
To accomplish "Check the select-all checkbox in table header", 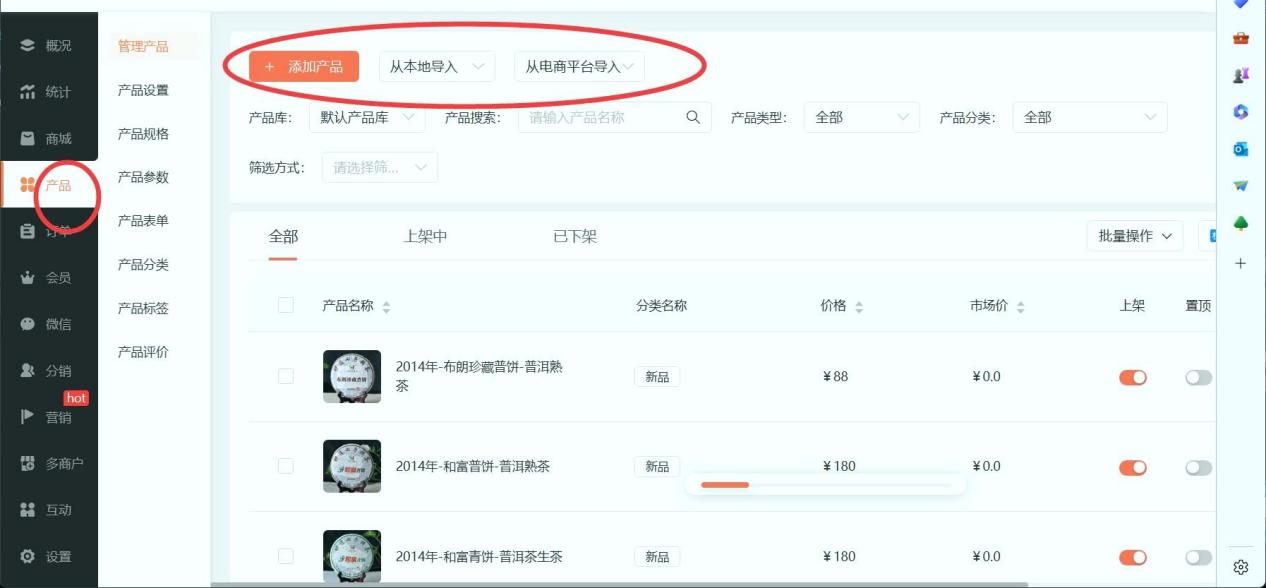I will (x=286, y=305).
